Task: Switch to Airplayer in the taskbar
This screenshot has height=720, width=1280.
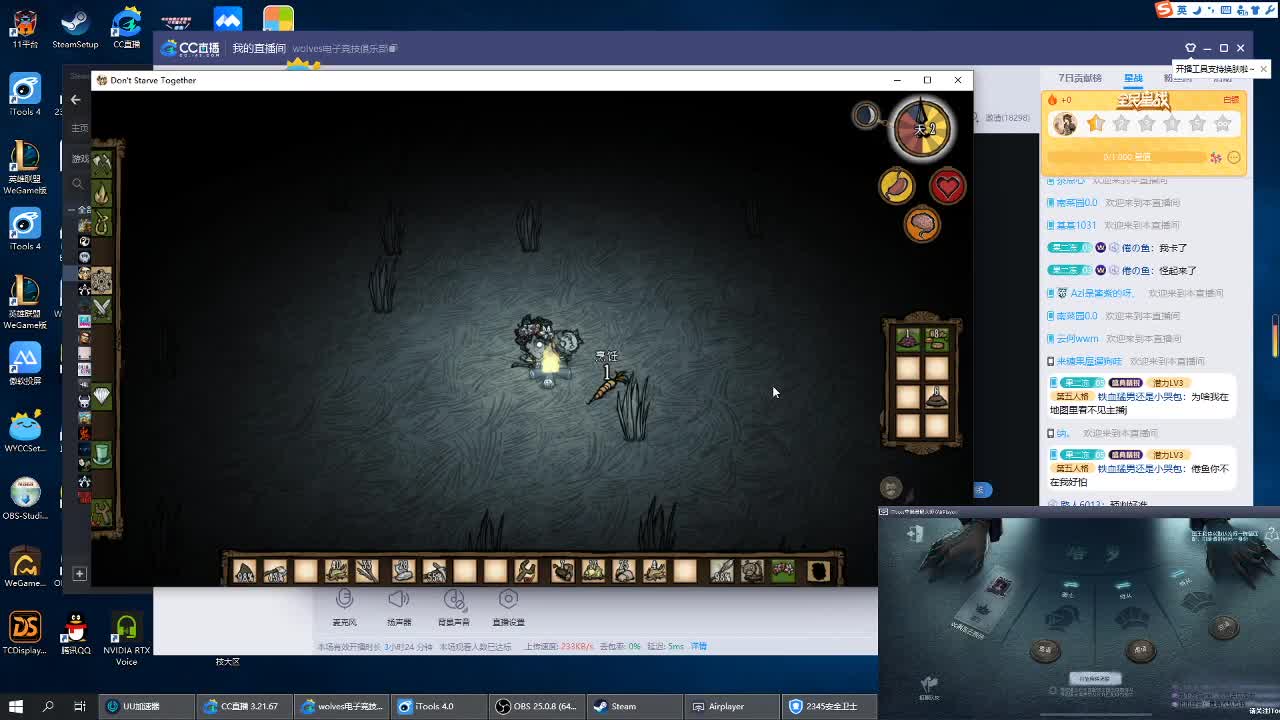Action: click(730, 706)
